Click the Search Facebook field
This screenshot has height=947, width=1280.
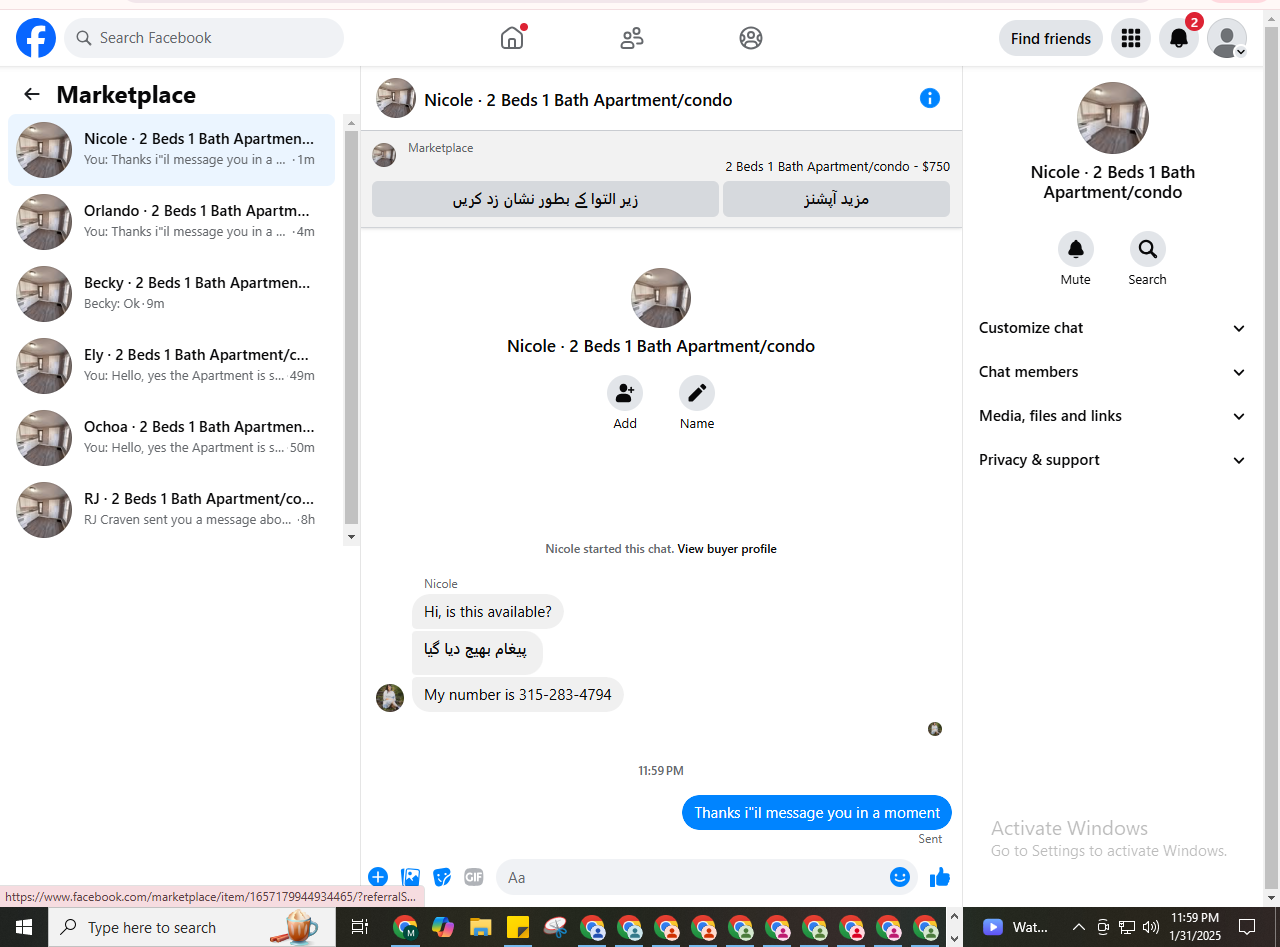point(204,38)
